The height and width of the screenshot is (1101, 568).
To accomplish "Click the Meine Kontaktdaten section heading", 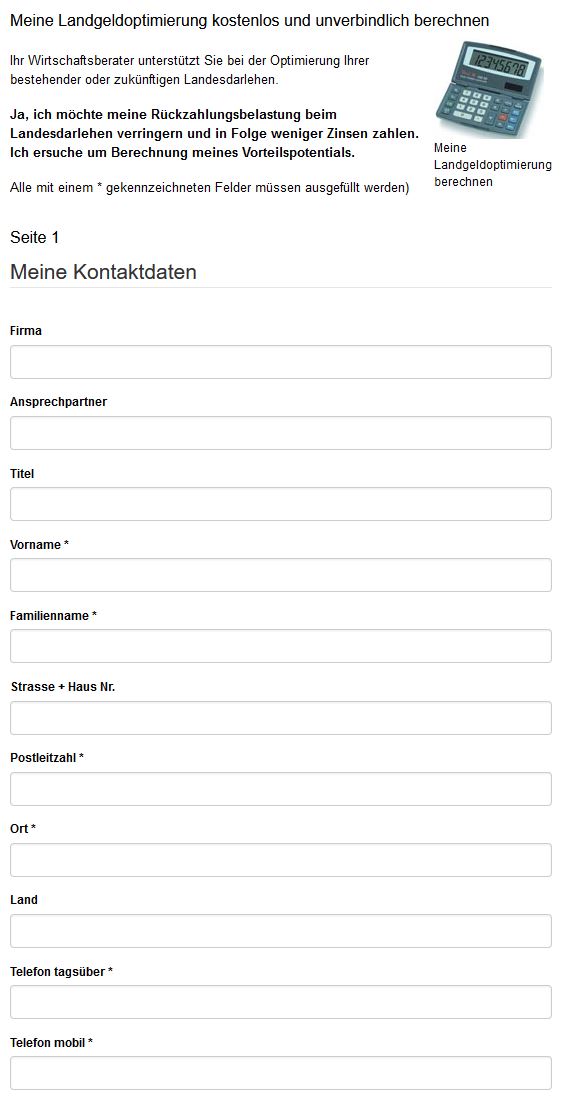I will pos(103,272).
